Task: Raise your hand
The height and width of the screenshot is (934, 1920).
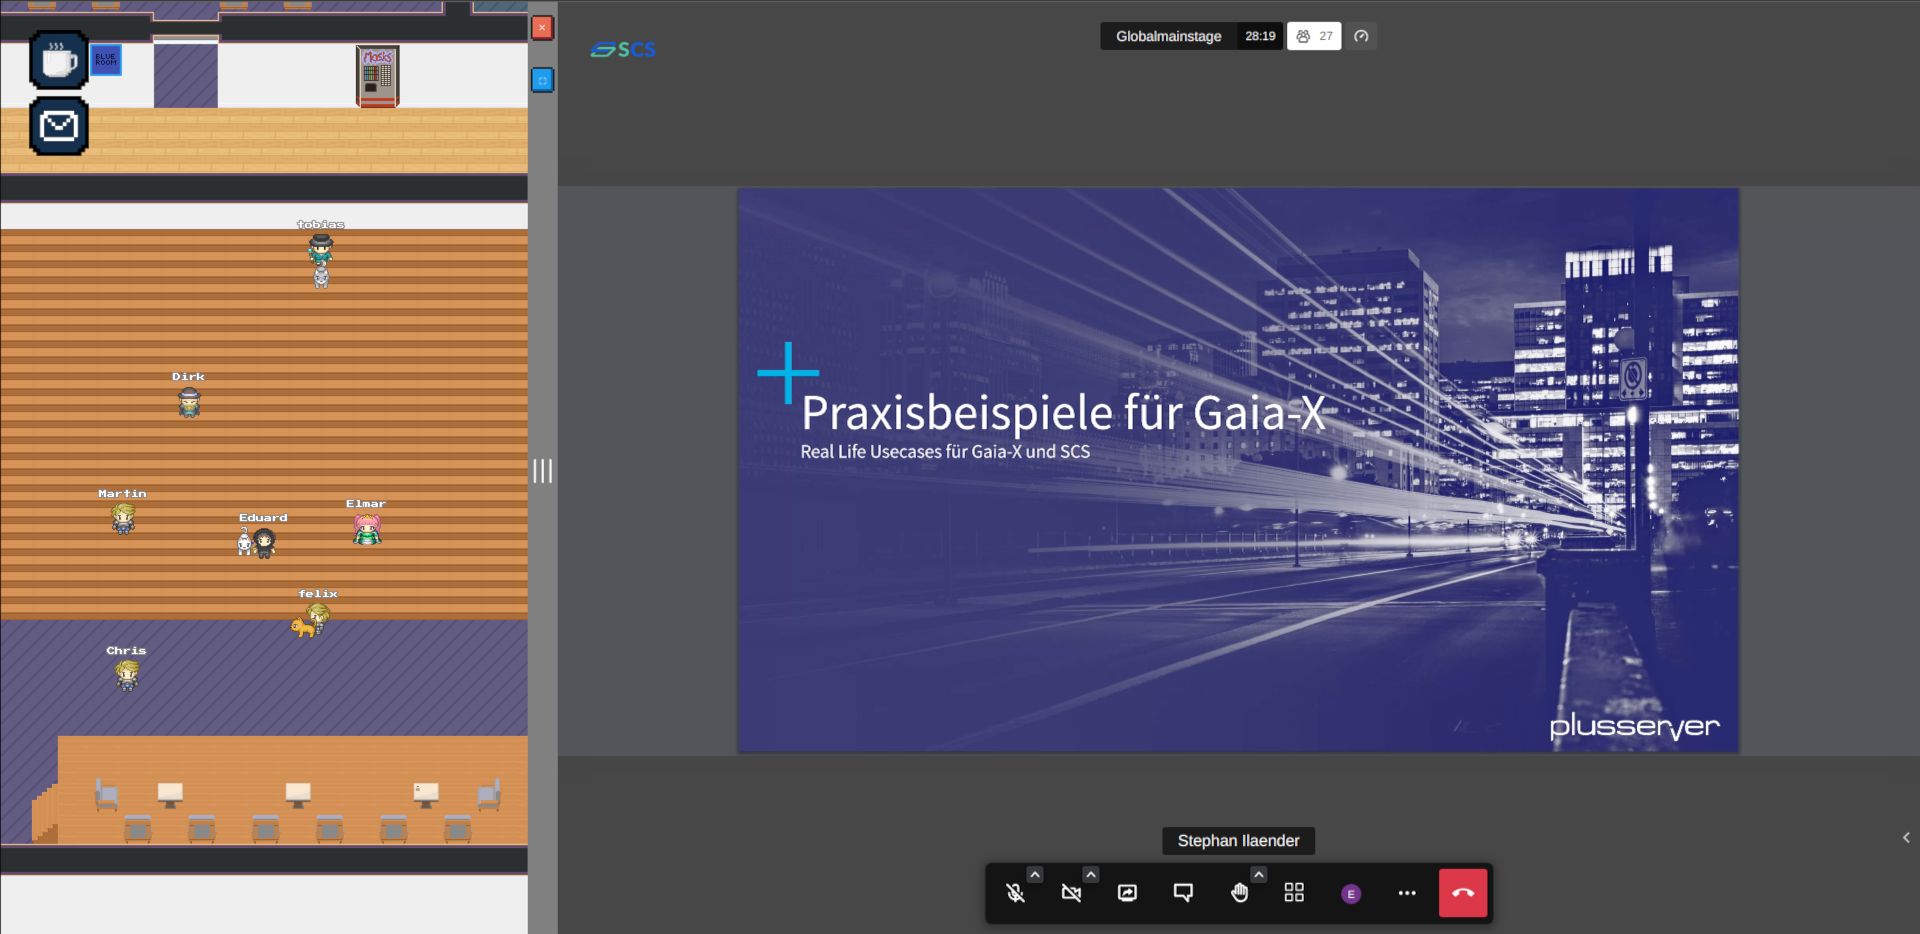Action: pyautogui.click(x=1239, y=893)
